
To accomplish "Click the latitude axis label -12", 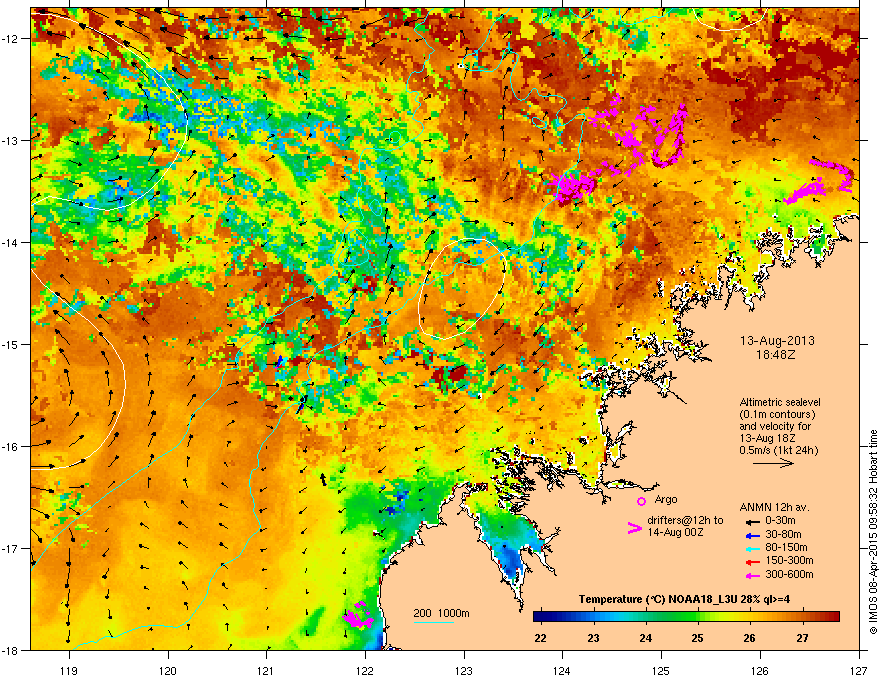I will click(12, 39).
